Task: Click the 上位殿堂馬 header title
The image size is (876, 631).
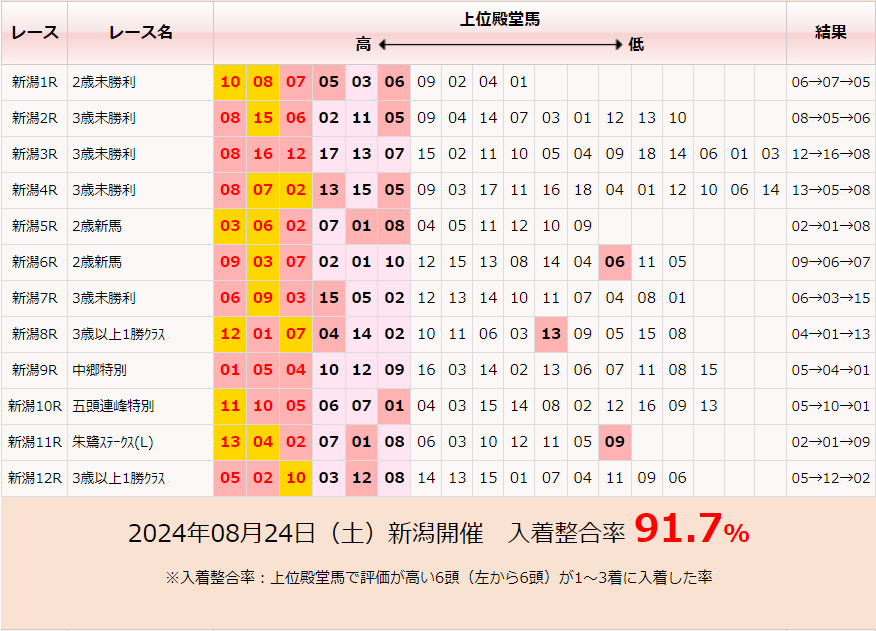Action: pos(500,19)
